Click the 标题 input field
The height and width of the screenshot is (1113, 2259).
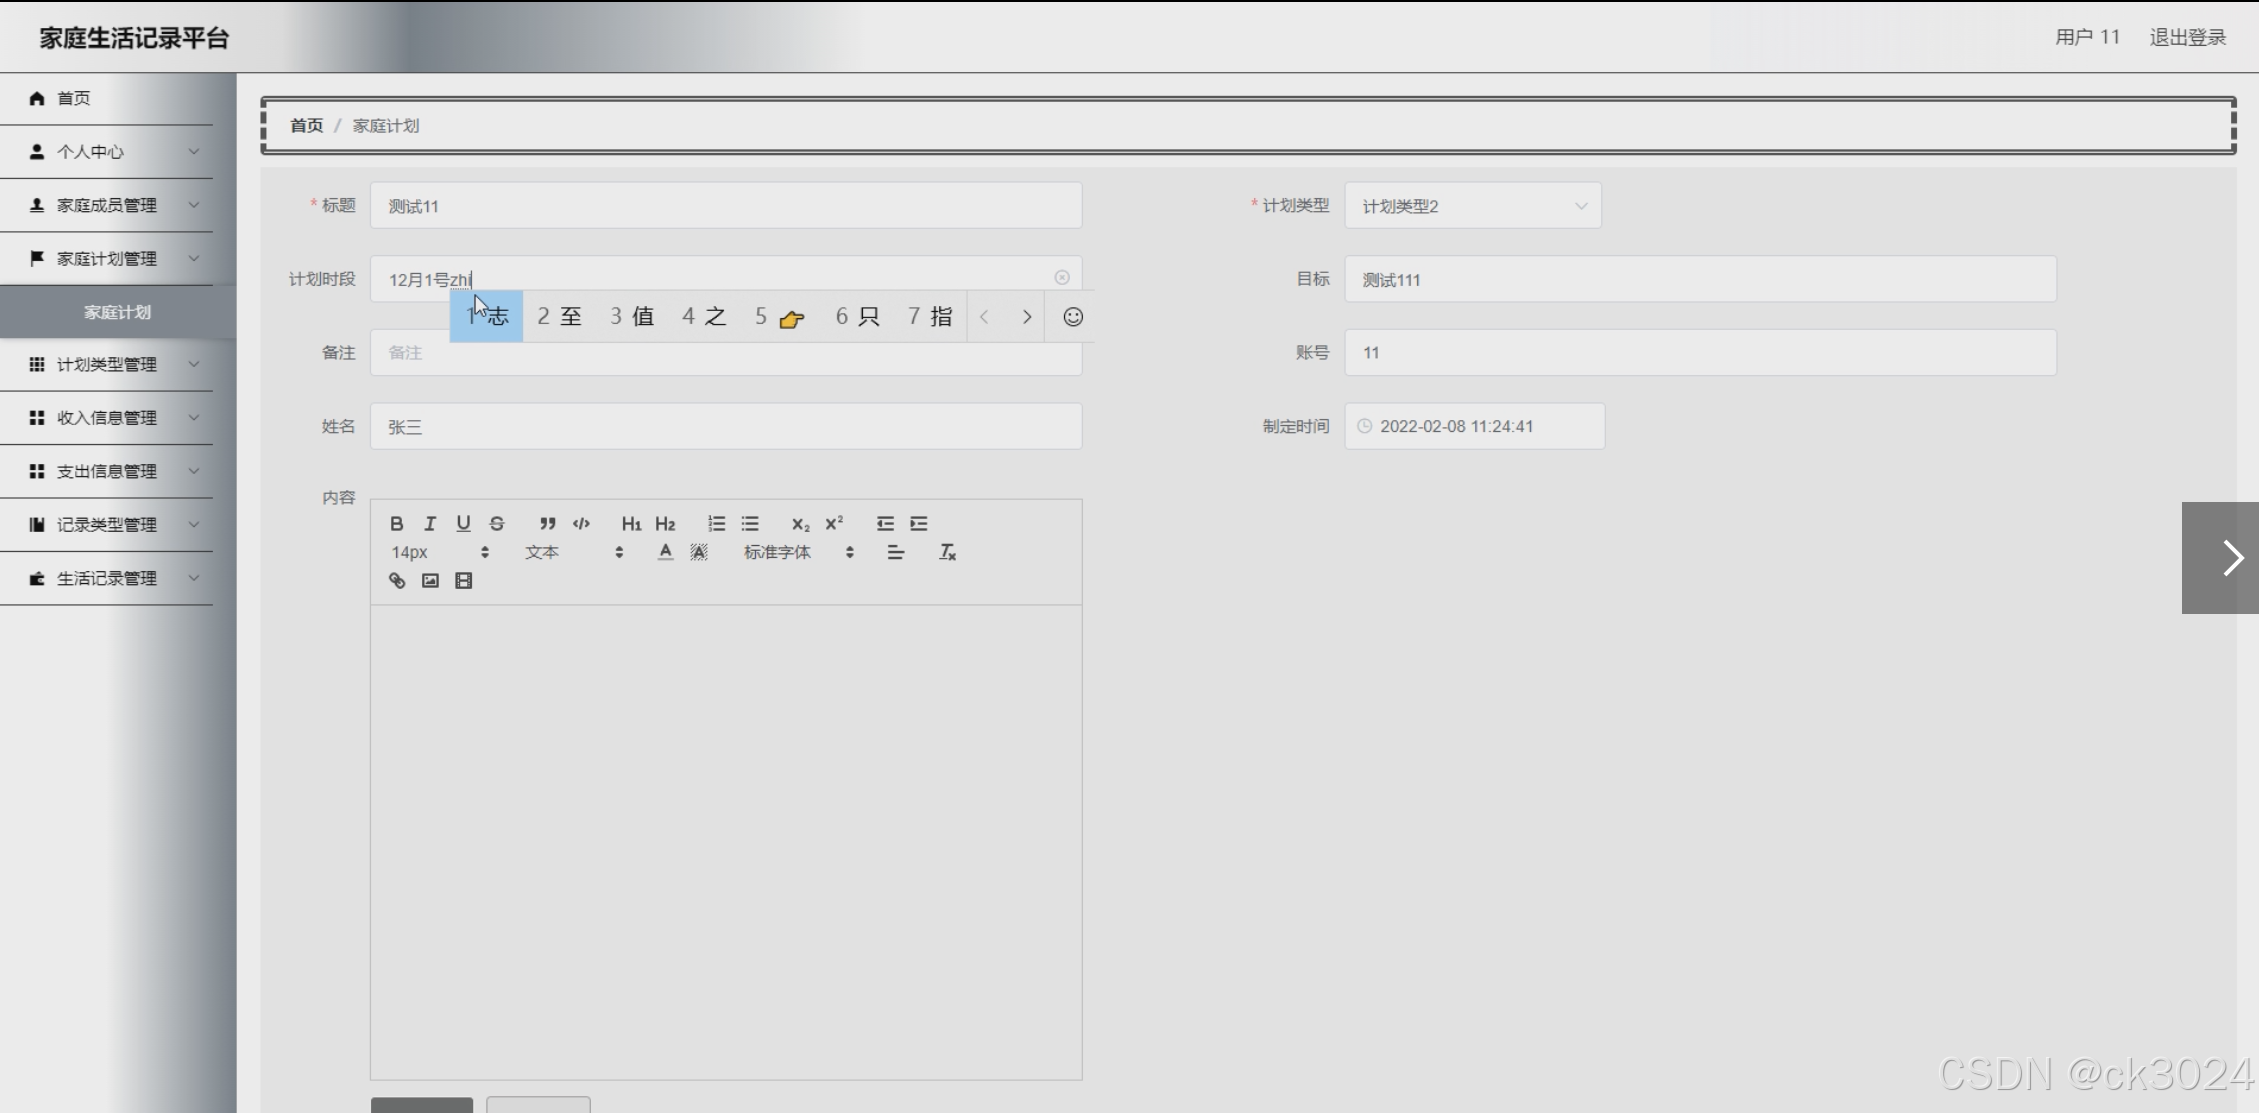(726, 205)
